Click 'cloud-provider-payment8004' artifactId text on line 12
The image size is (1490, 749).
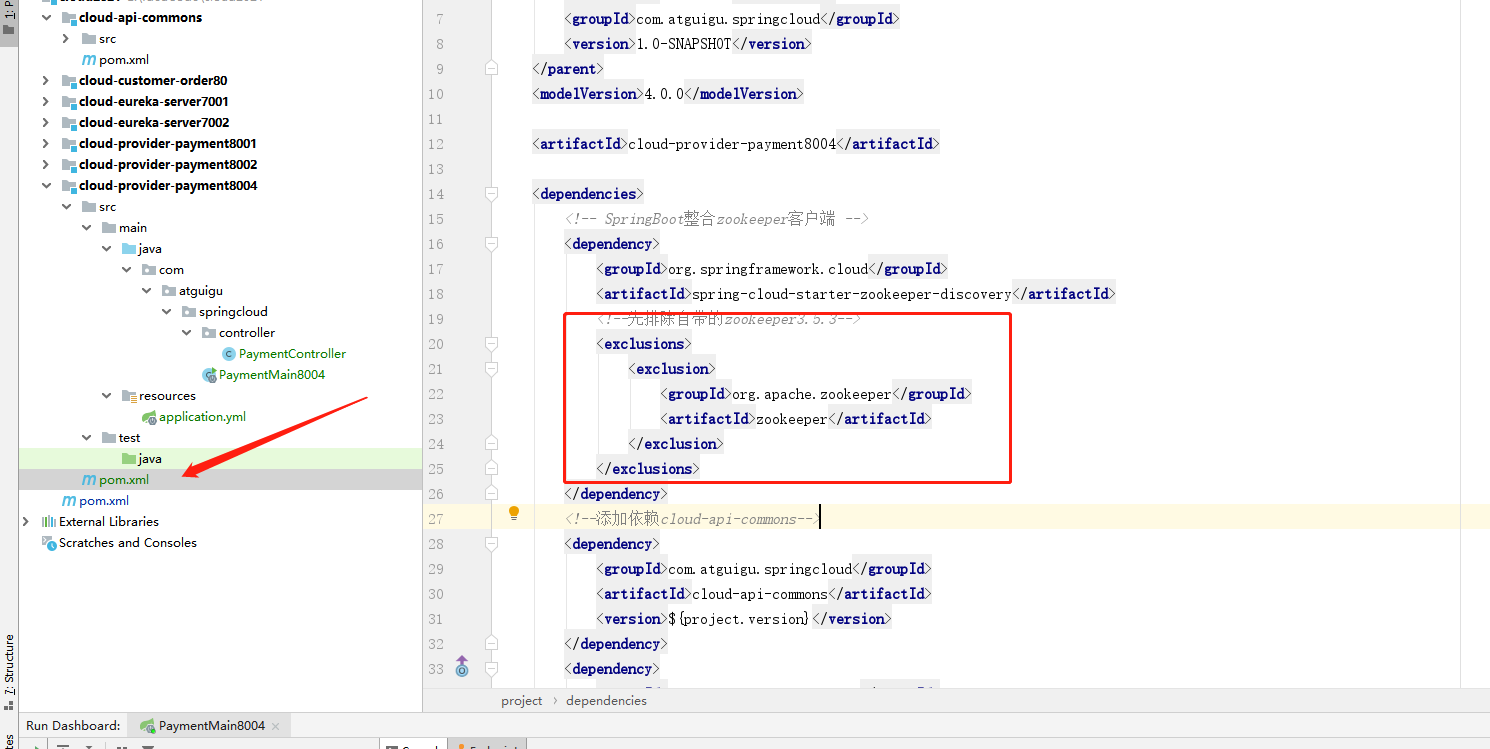[732, 144]
